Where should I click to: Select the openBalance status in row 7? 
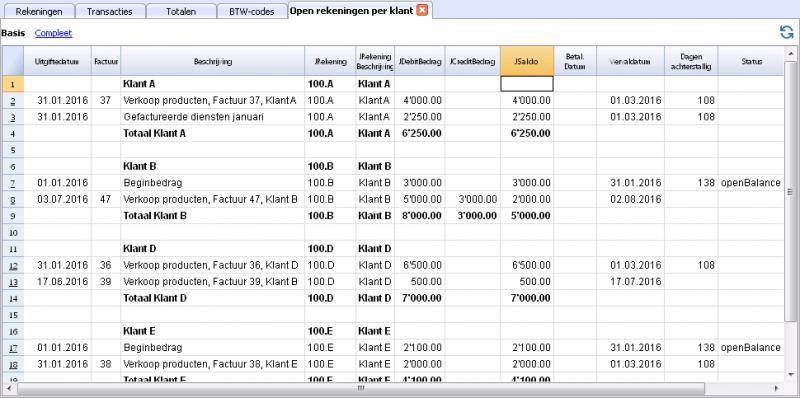coord(752,183)
